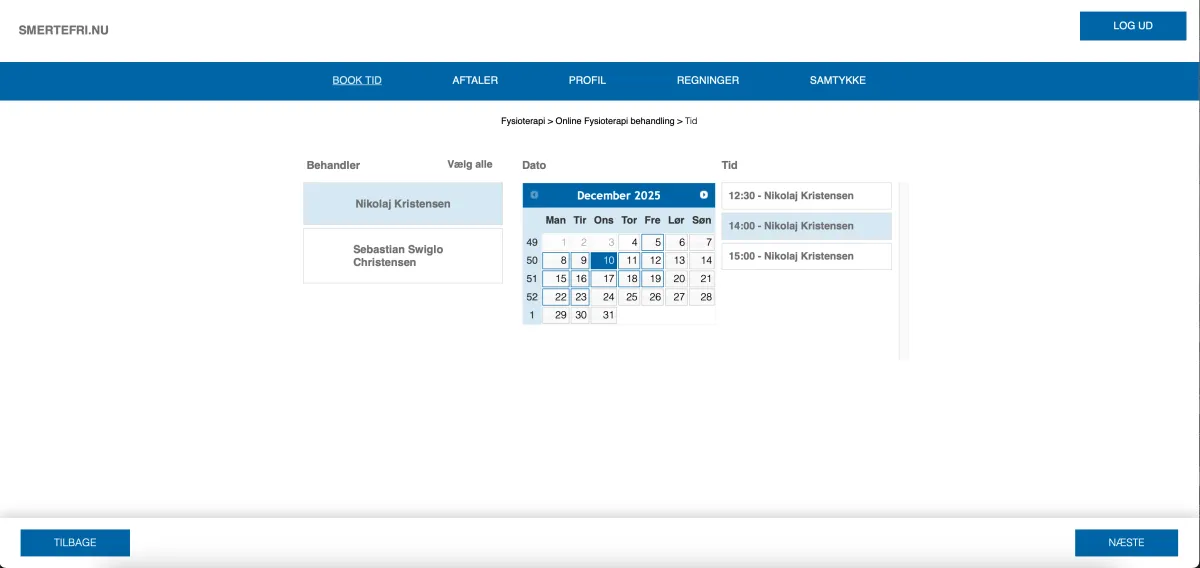This screenshot has height=568, width=1200.
Task: Select December 24 in calendar
Action: (604, 297)
